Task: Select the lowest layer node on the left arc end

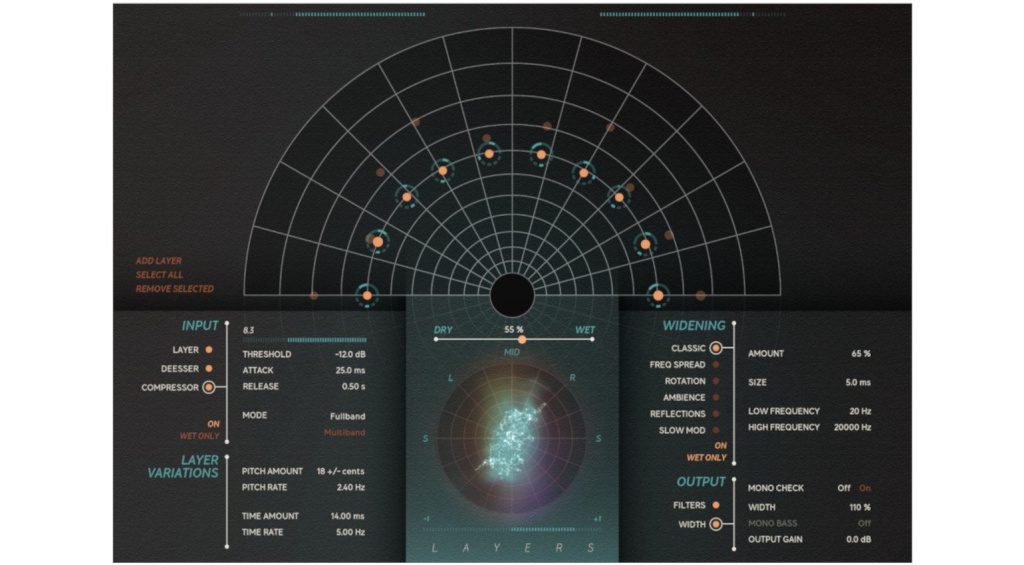Action: (x=366, y=295)
